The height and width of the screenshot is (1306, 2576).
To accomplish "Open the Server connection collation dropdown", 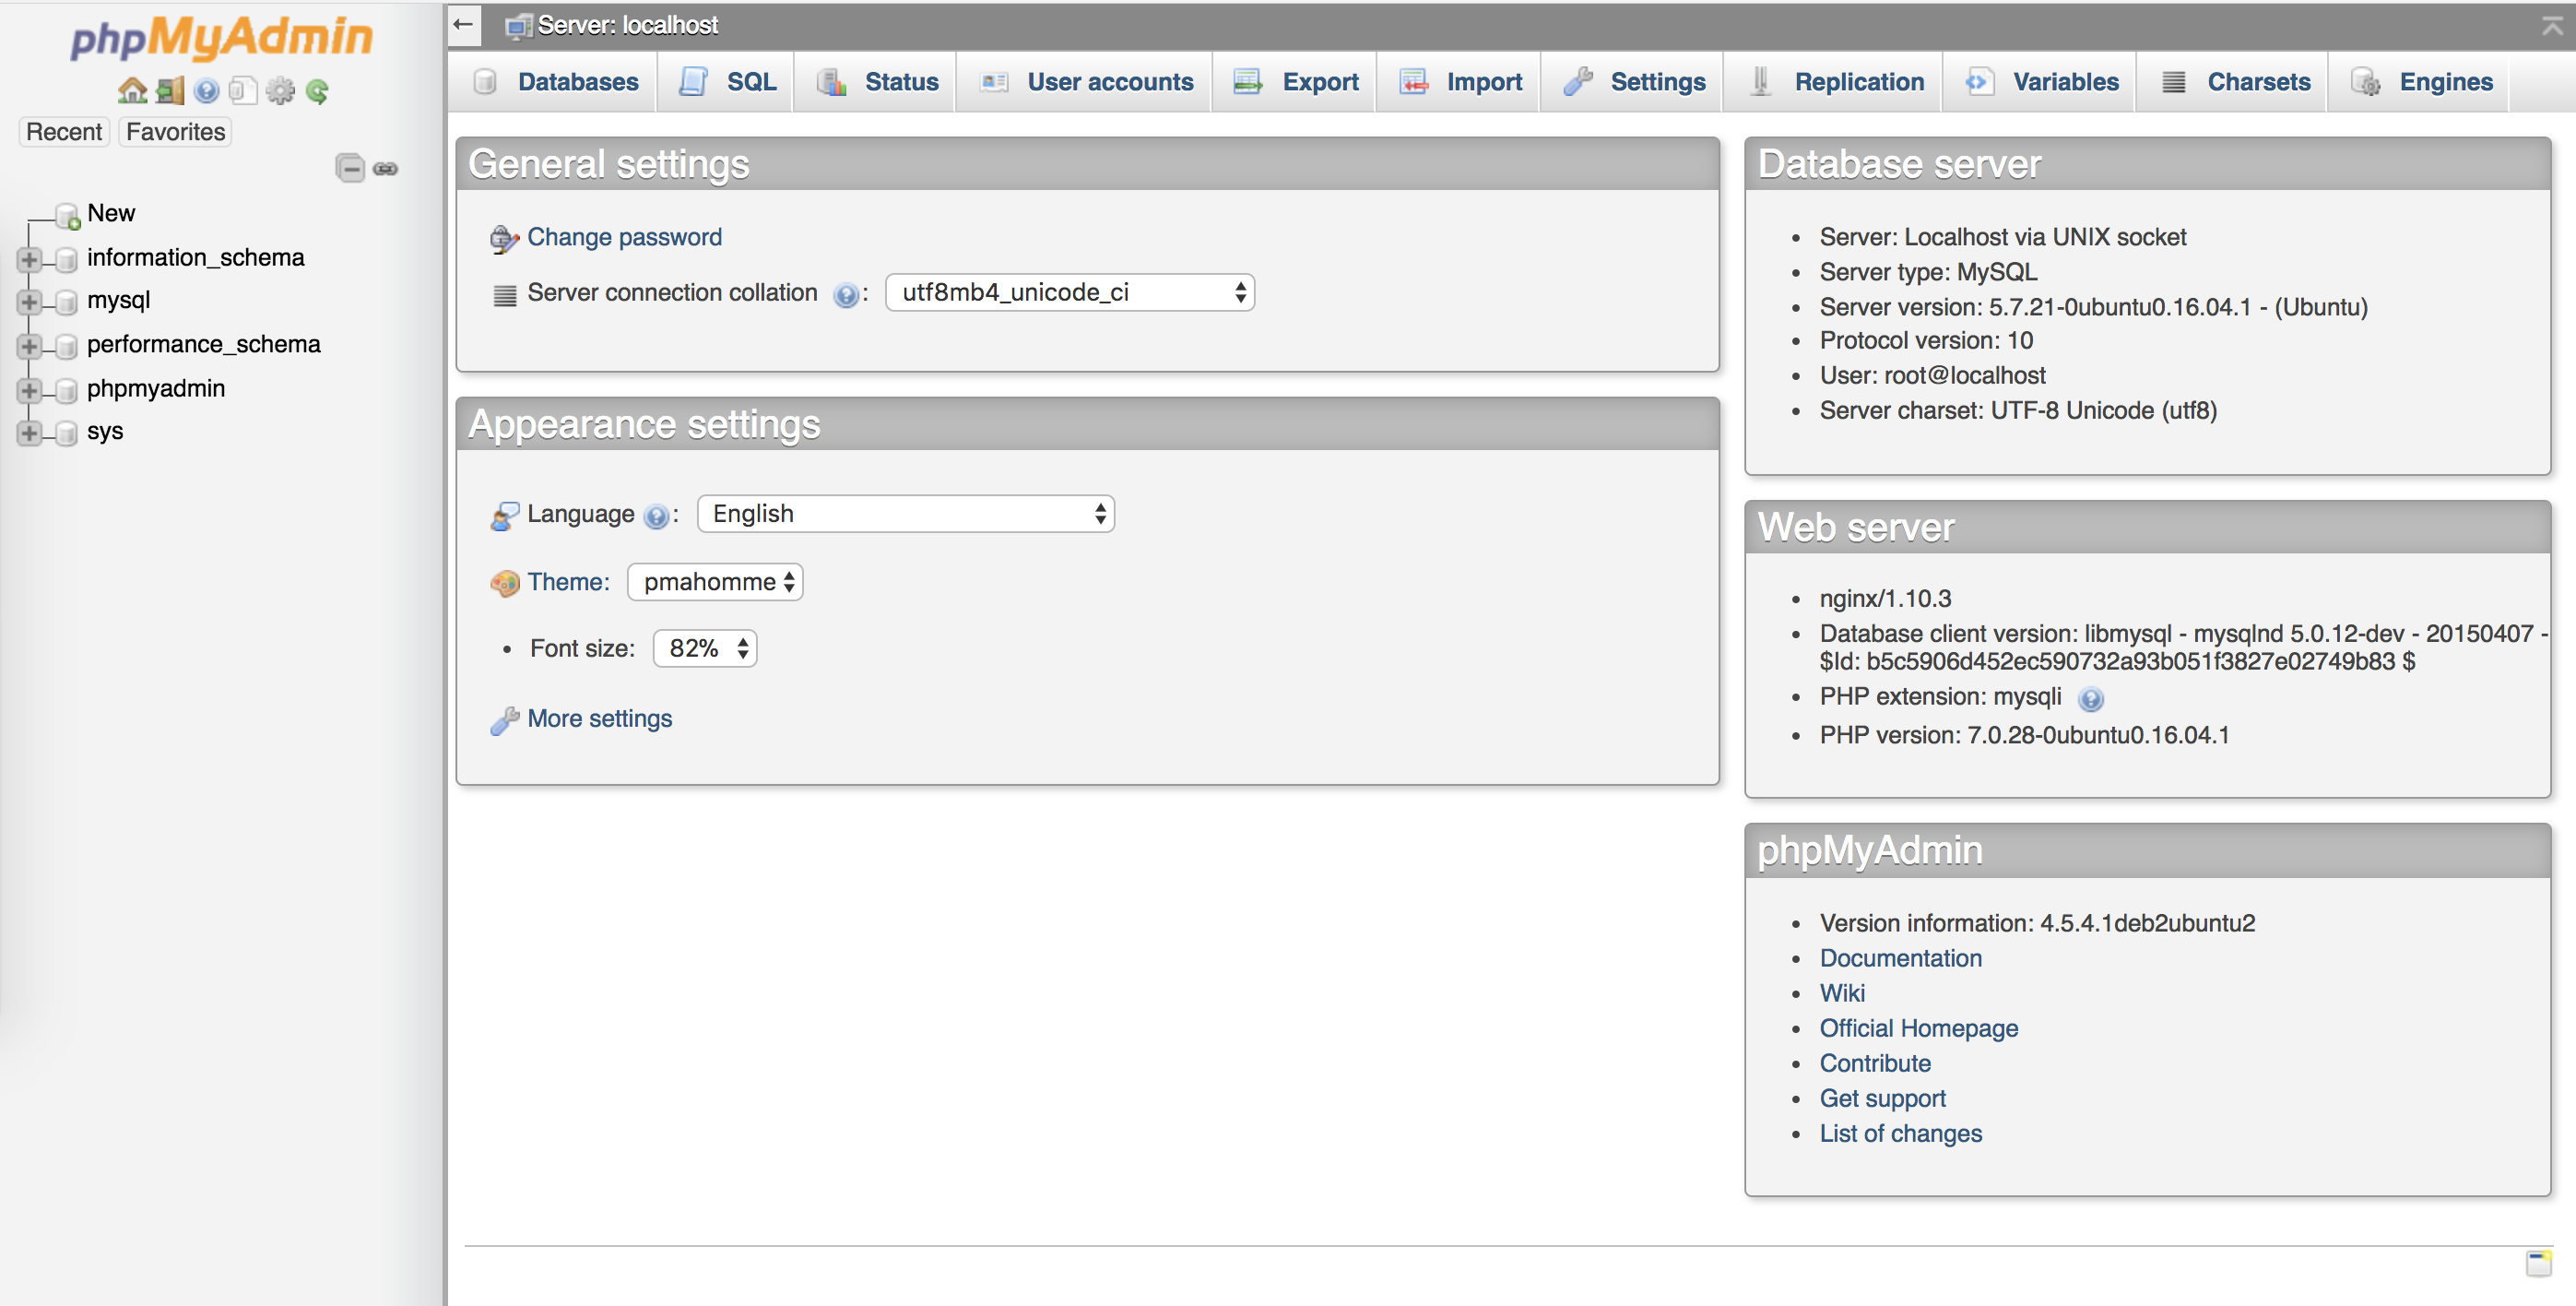I will [x=1068, y=293].
